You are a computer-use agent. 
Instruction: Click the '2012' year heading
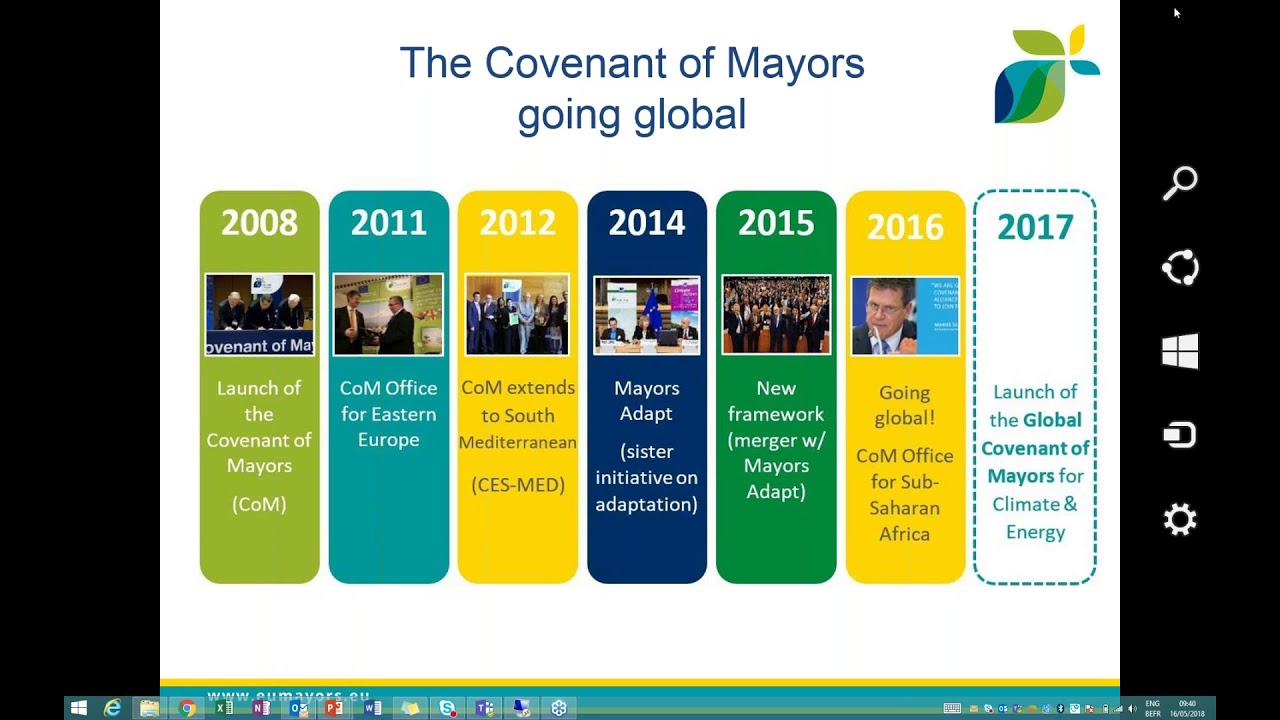pos(517,222)
